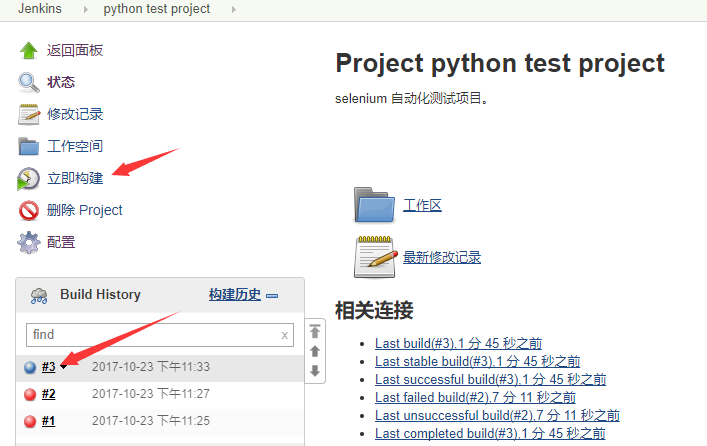Open 工作区 link in main panel
Screen dimensions: 707x446
pyautogui.click(x=422, y=205)
